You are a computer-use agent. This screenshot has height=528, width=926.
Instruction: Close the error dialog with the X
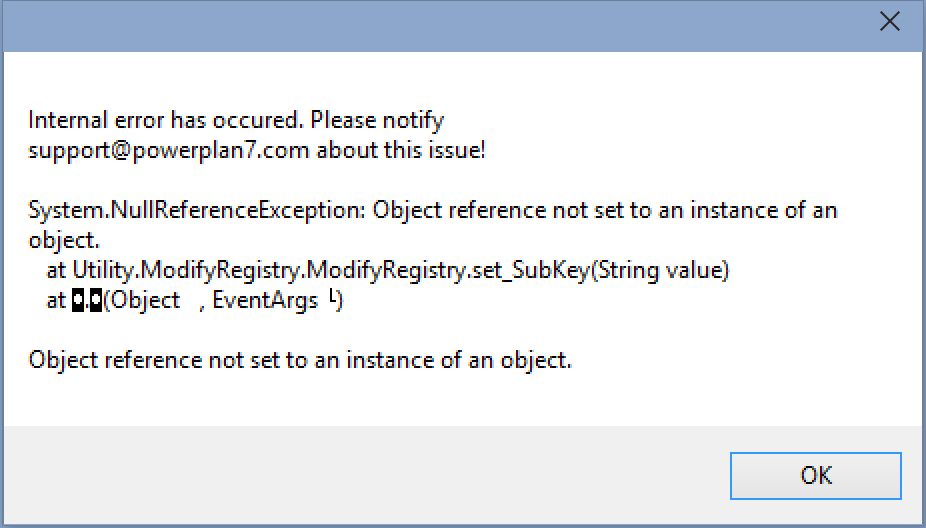[889, 22]
